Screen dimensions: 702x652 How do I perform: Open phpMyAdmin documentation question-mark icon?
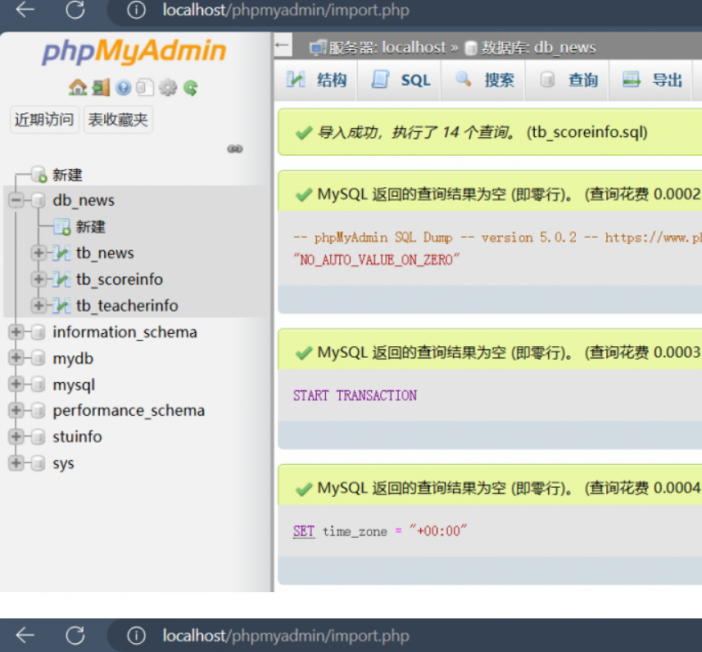point(123,88)
